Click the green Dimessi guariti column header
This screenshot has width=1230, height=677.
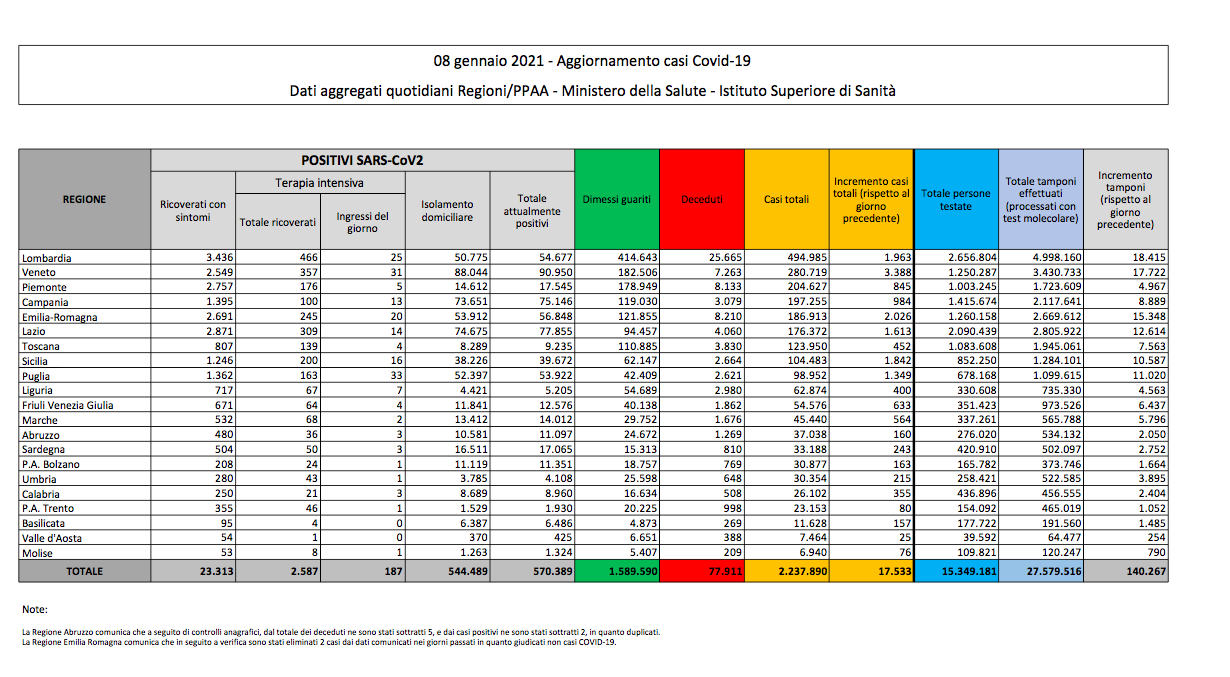point(616,199)
